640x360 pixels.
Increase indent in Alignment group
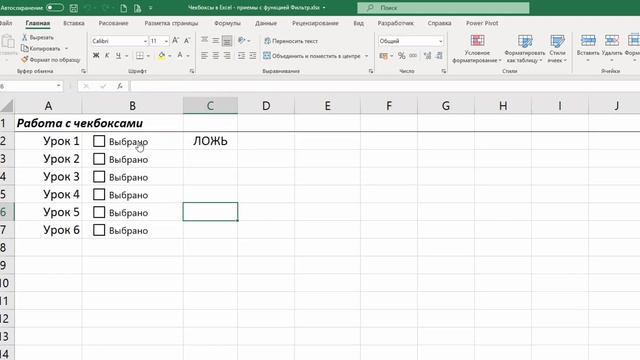[253, 56]
